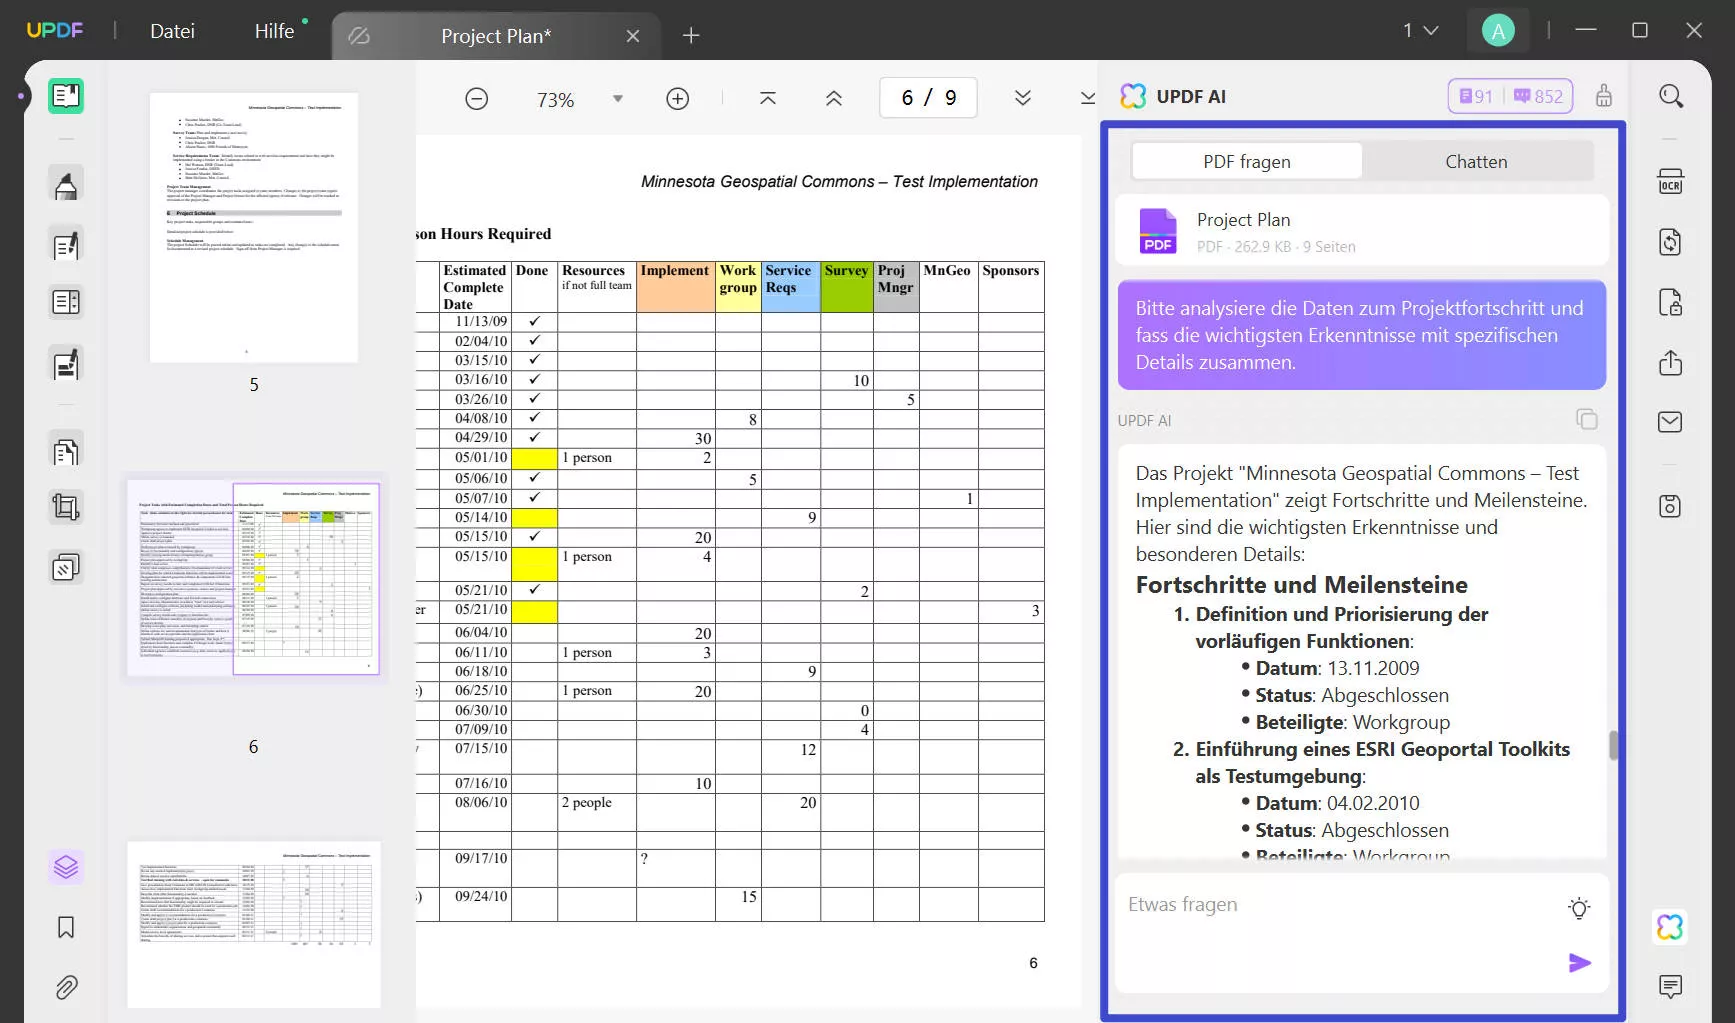Open the Comments panel in right sidebar
Screen dimensions: 1735x1023
pos(1671,987)
